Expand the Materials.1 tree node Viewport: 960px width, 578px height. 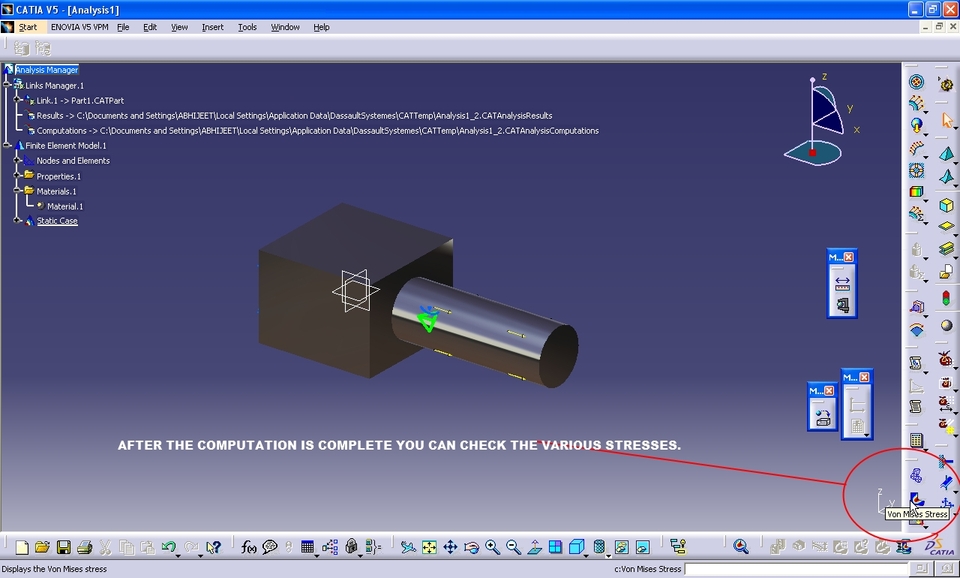coord(16,190)
